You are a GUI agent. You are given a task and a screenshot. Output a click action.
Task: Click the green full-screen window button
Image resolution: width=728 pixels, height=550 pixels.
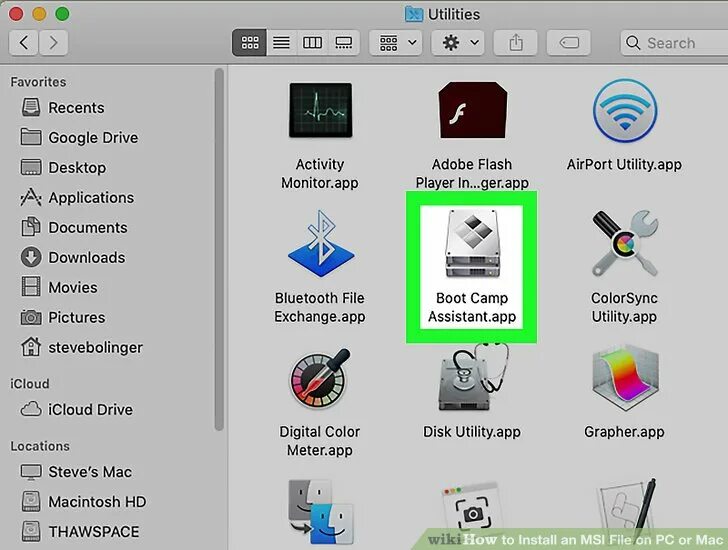pos(62,14)
